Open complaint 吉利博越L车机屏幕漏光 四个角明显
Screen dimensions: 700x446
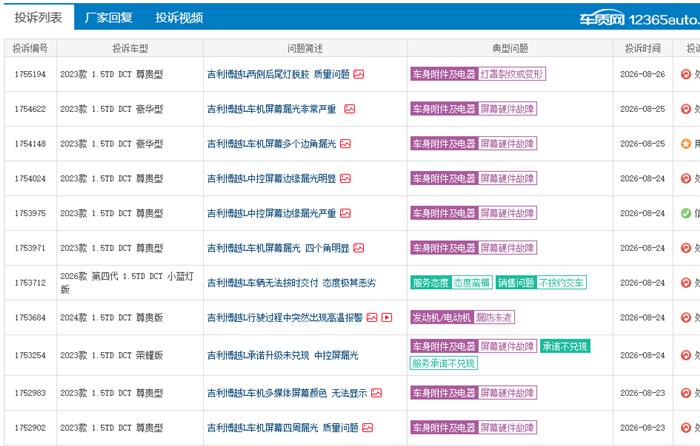click(x=278, y=248)
